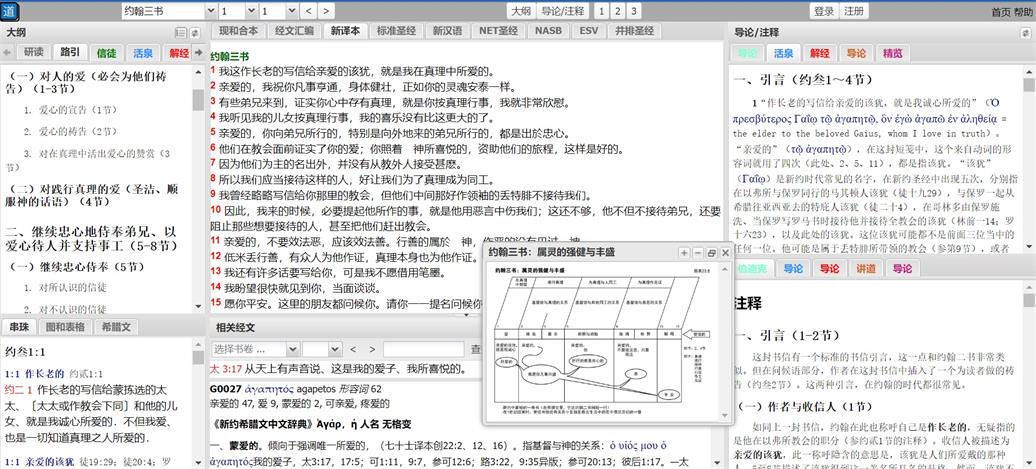Select the 新汉语 Bible version tab
This screenshot has height=469, width=1036.
coord(447,31)
